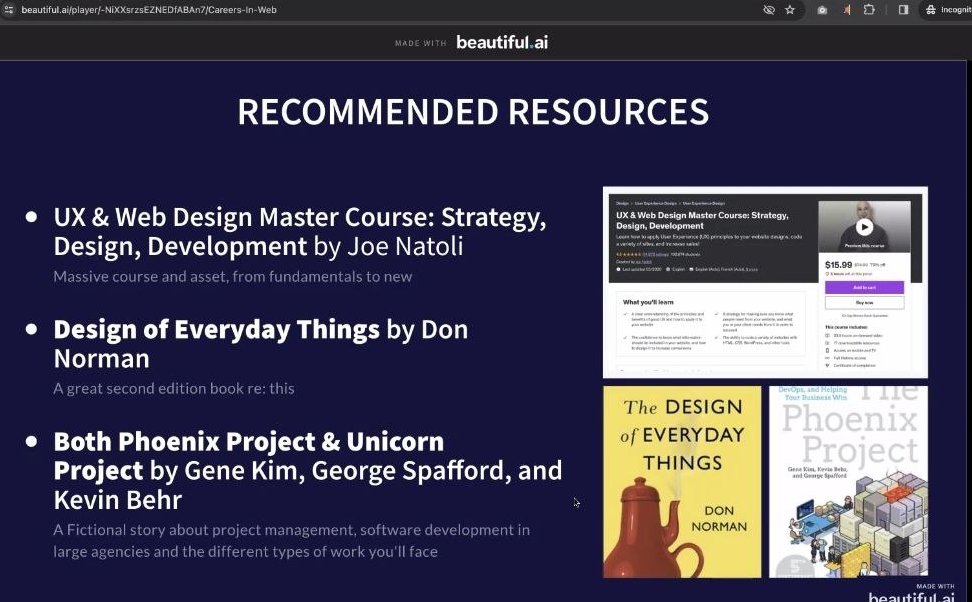Click the Recommended Resources slide title
The image size is (972, 602).
(473, 112)
